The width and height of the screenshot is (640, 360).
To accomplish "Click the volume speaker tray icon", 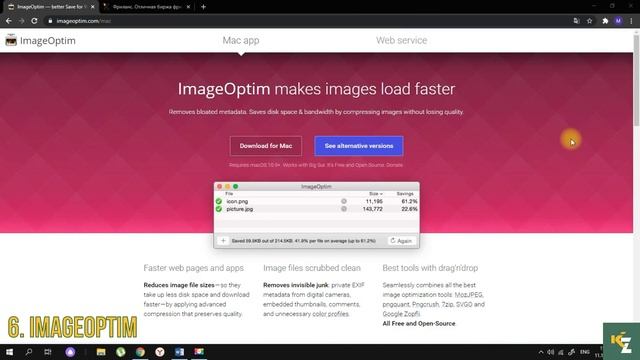I will coord(551,352).
